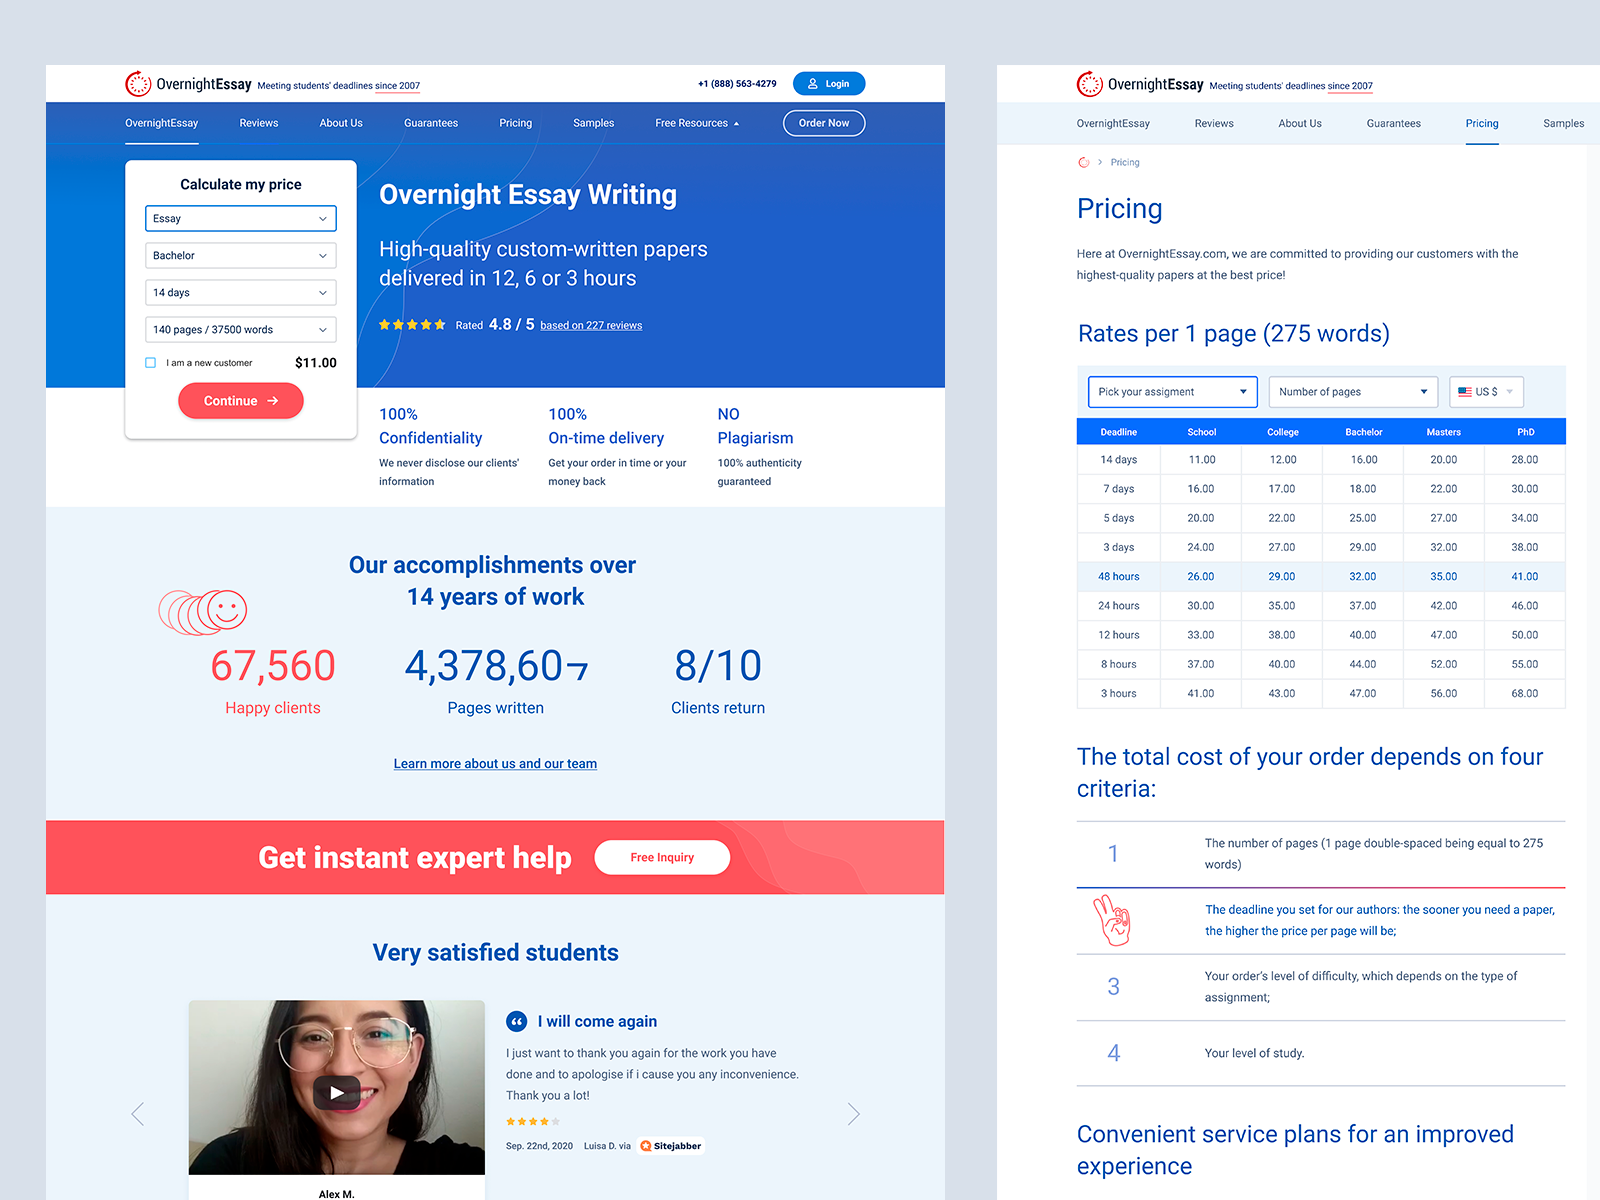Click the Order Now button
The image size is (1600, 1200).
(824, 123)
